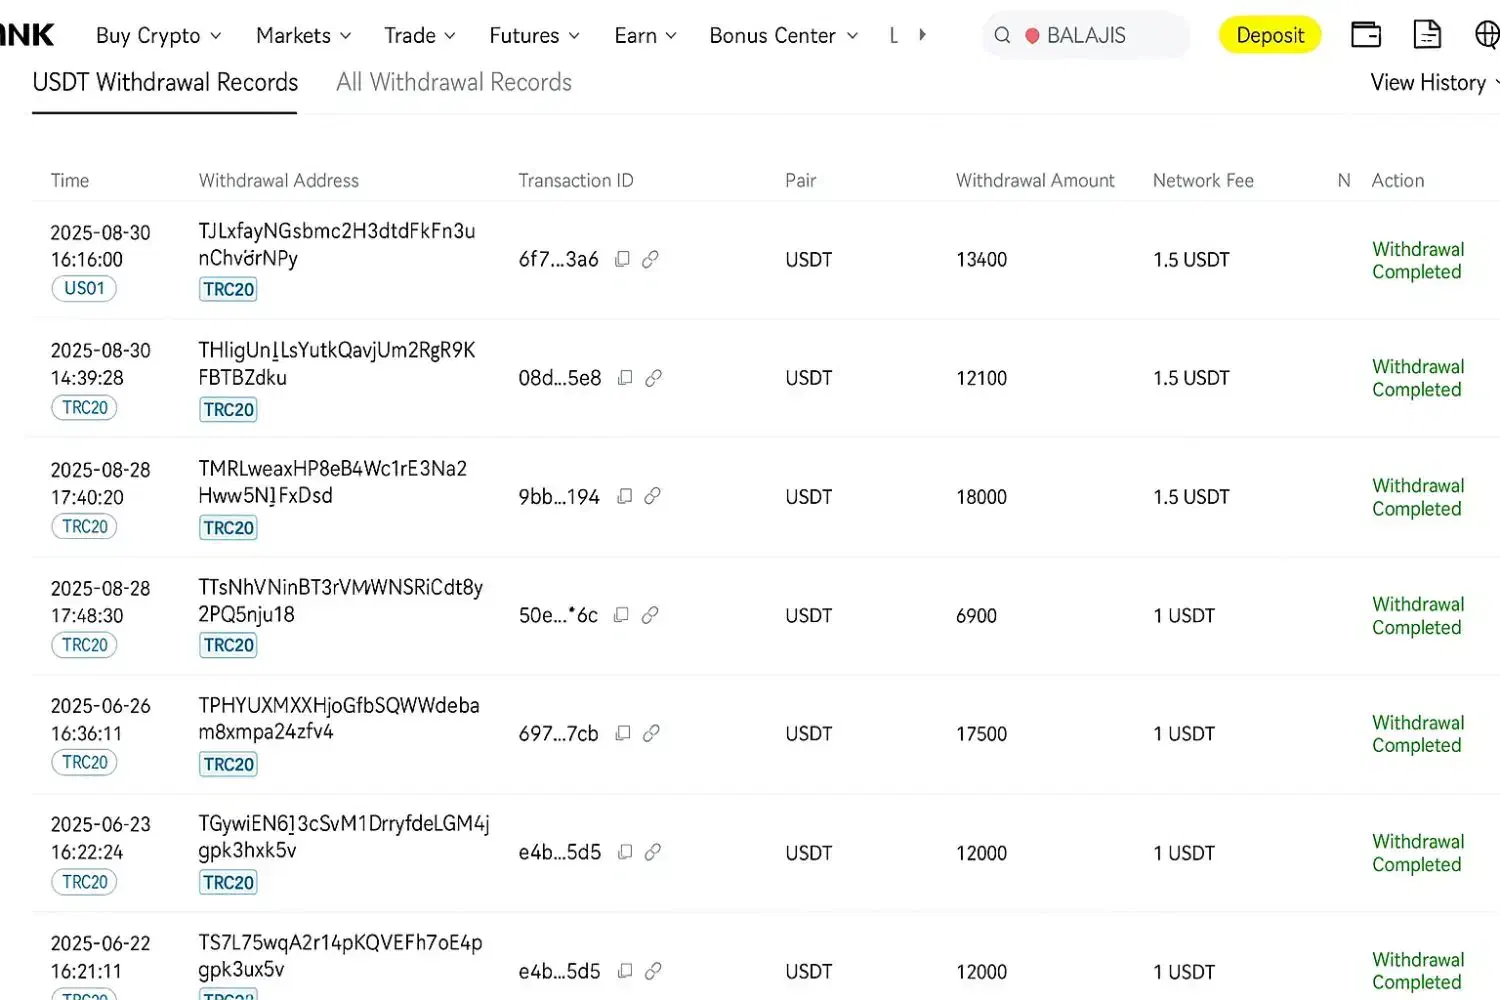
Task: Open the orders document icon
Action: click(1427, 35)
